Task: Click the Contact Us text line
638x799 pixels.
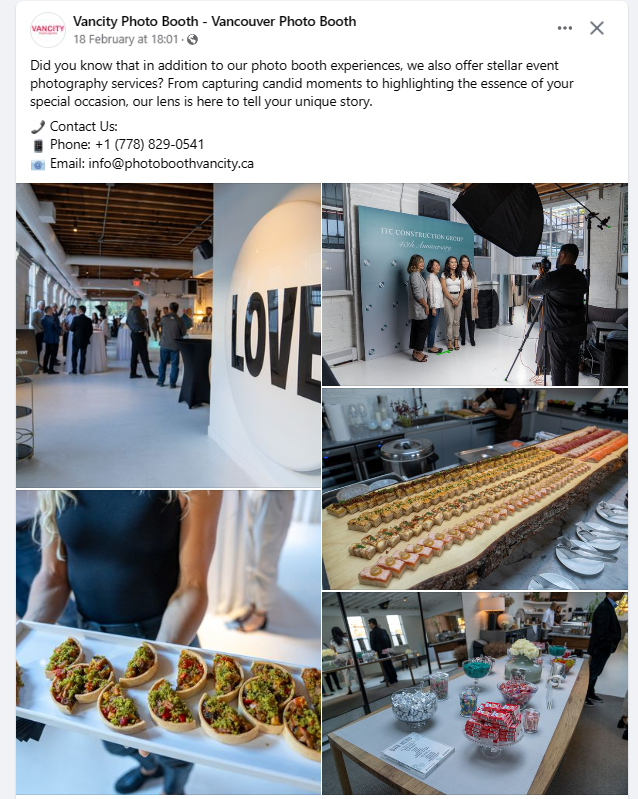Action: 84,126
